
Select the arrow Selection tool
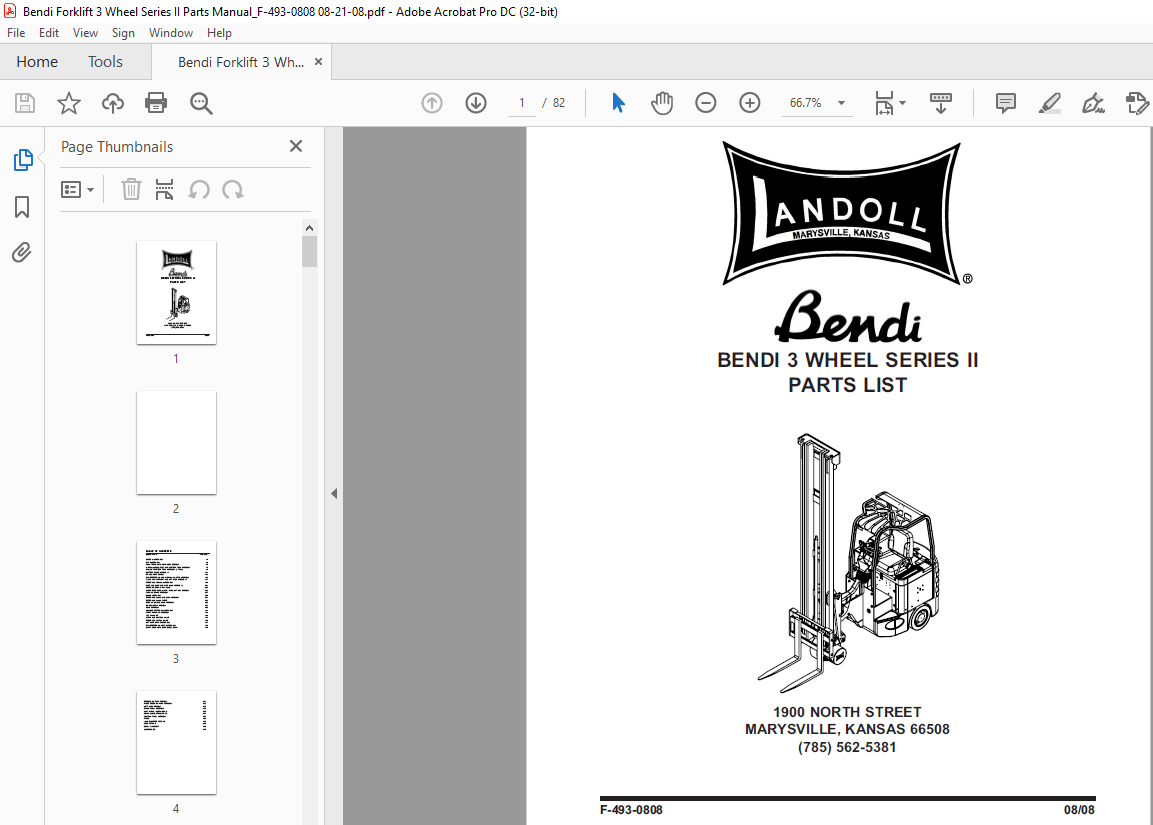[x=618, y=103]
